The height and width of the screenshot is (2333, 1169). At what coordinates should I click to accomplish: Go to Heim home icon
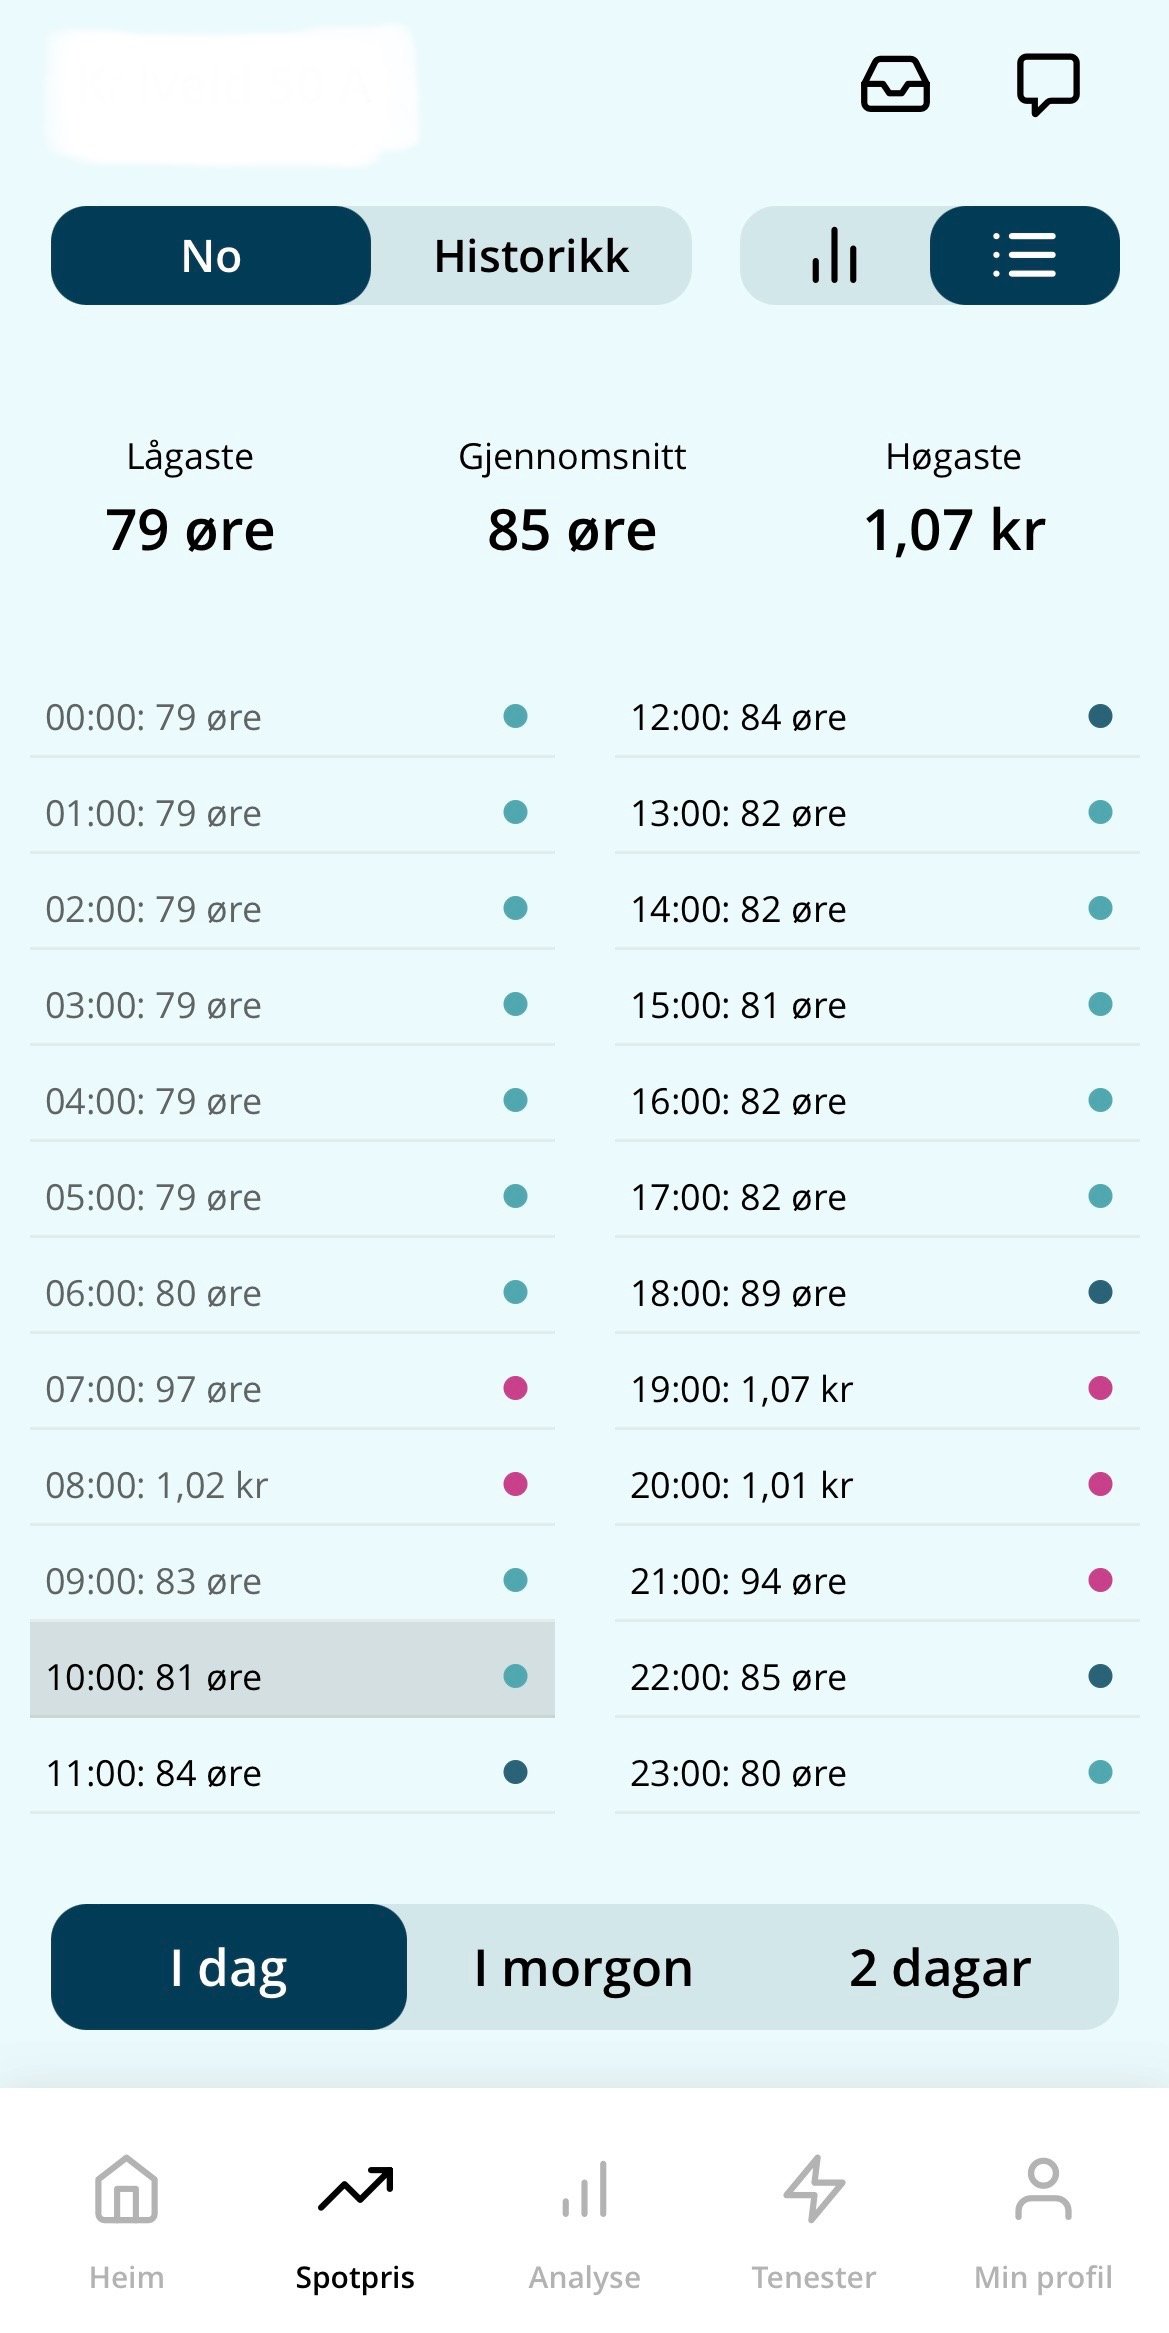(126, 2189)
